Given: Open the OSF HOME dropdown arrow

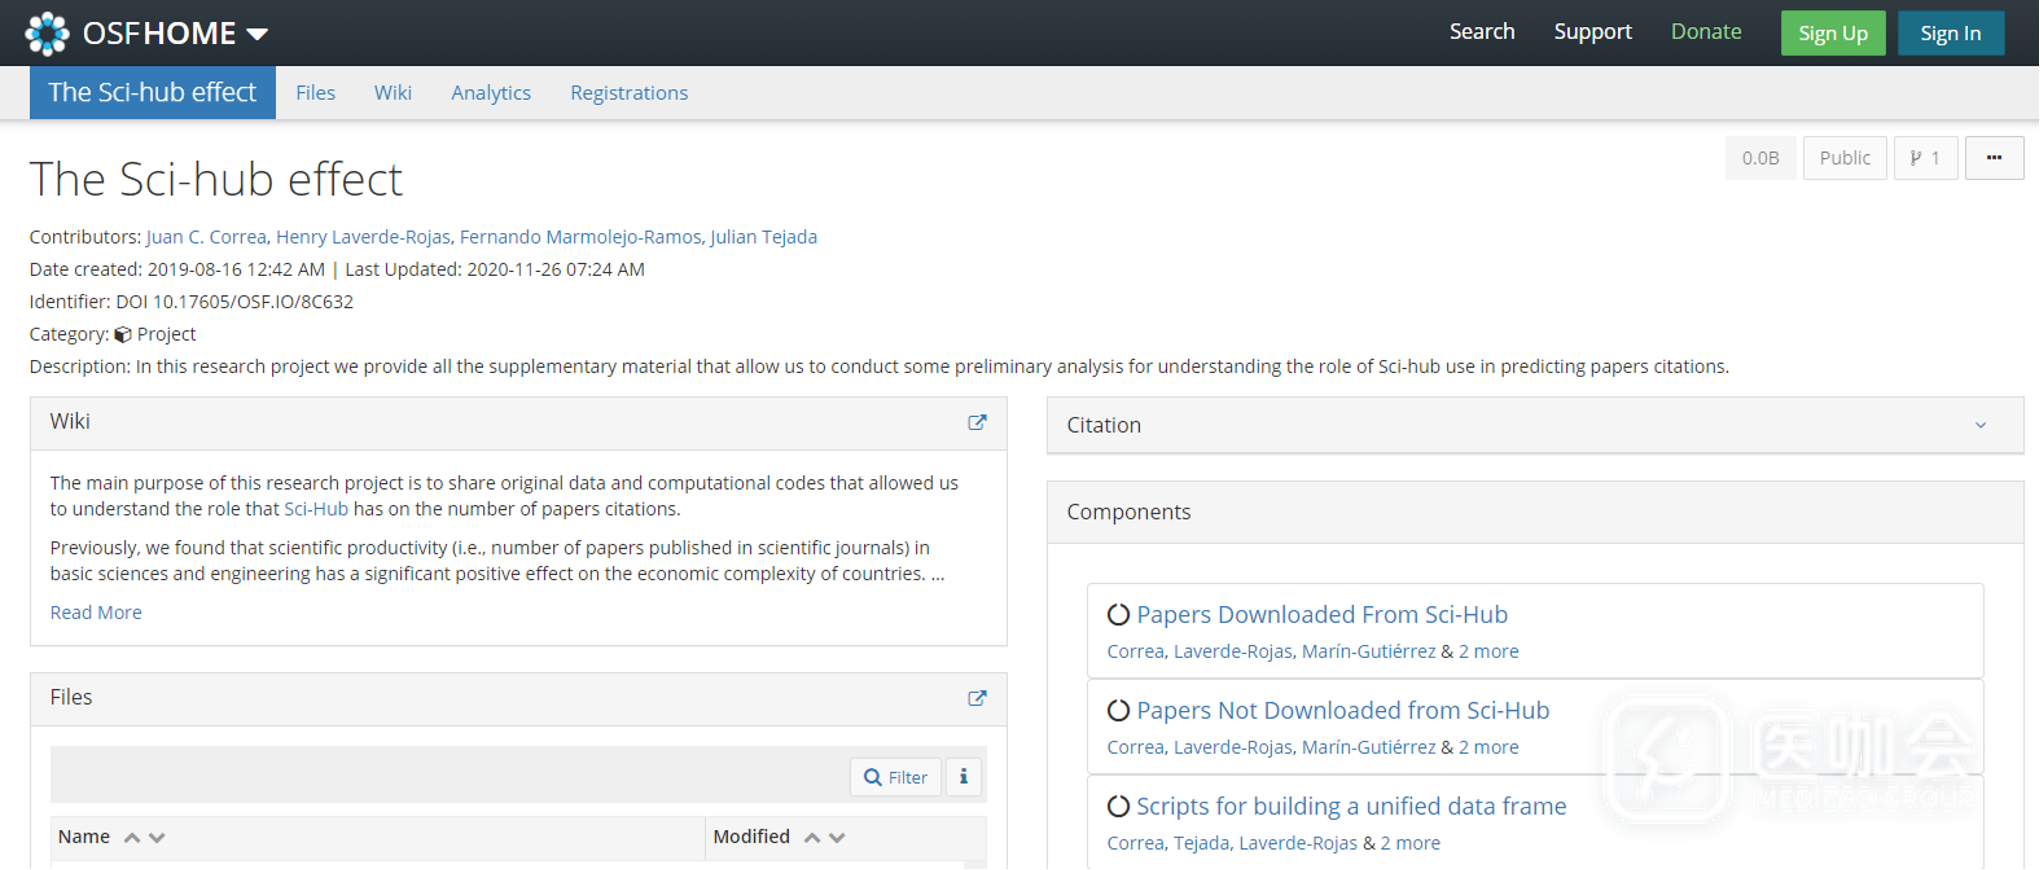Looking at the screenshot, I should tap(257, 34).
